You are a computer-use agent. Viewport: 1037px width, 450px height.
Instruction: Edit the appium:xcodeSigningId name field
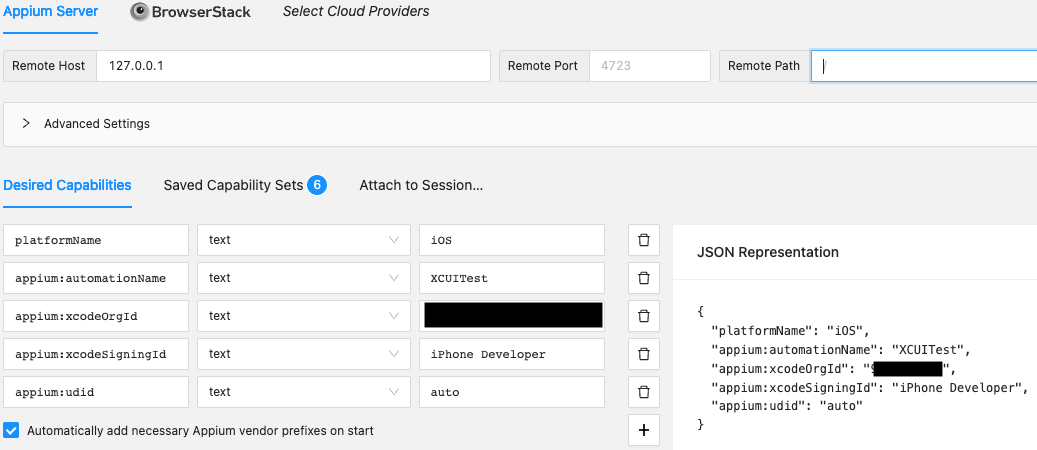(96, 354)
